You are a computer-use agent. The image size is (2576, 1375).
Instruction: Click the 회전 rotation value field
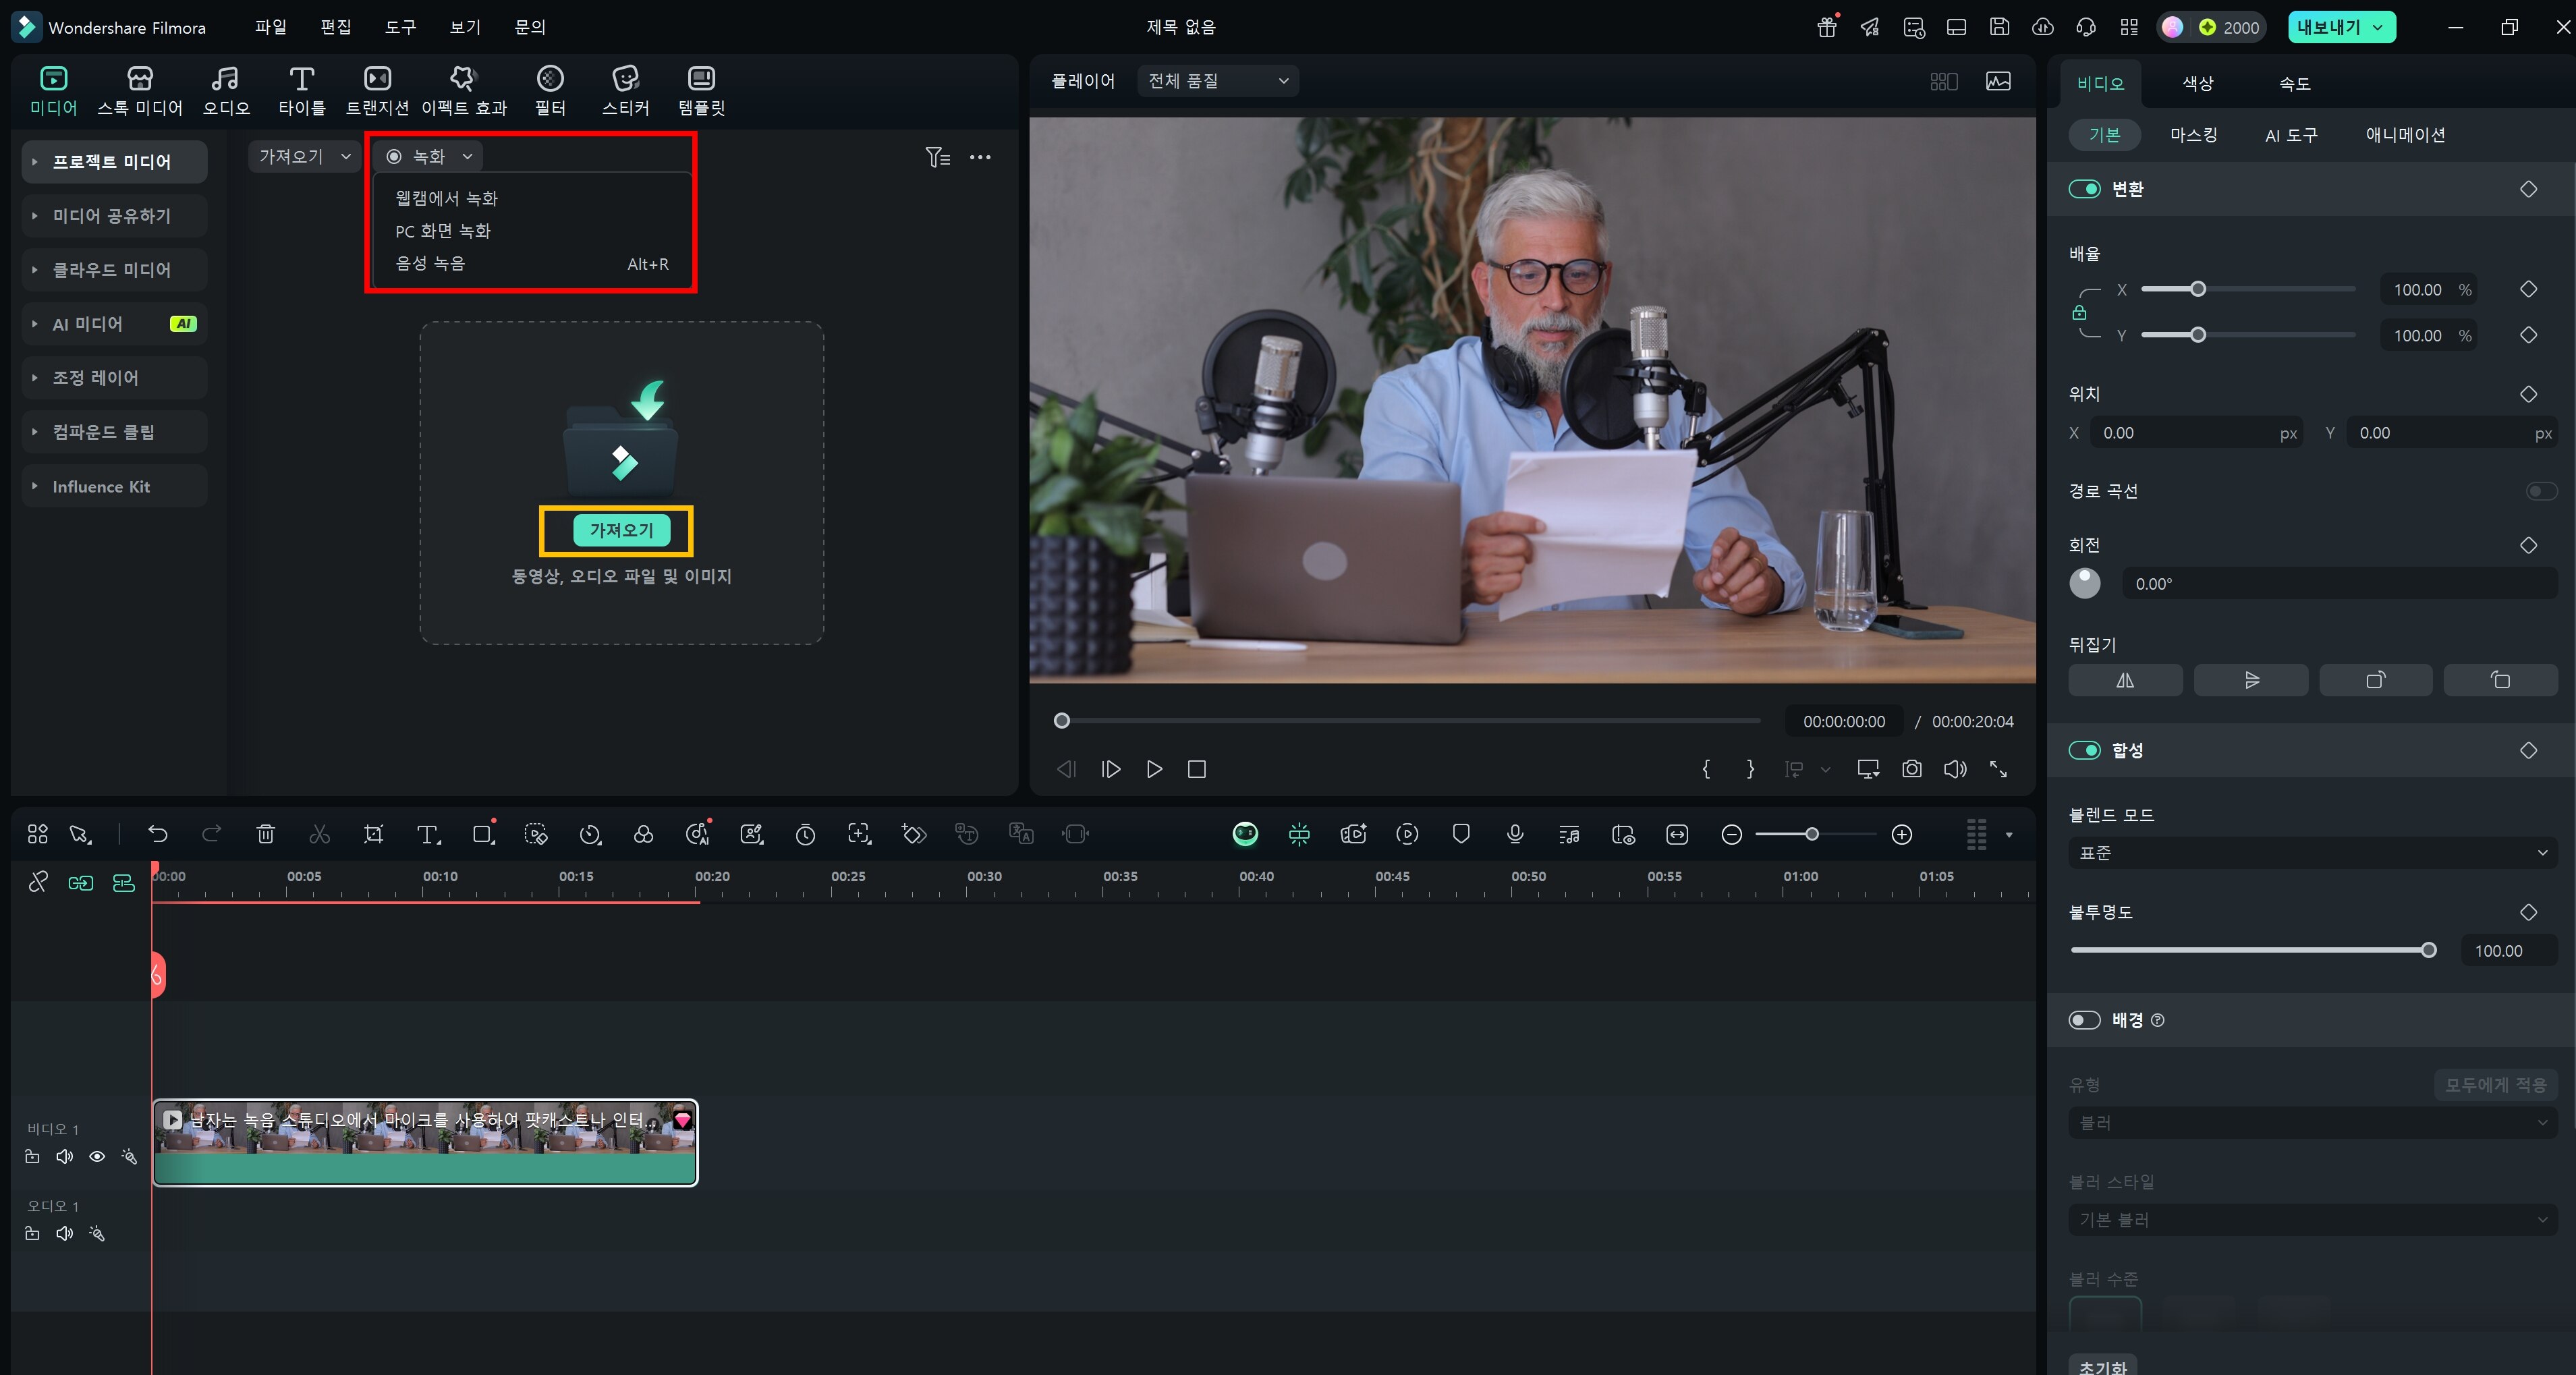click(x=2339, y=584)
